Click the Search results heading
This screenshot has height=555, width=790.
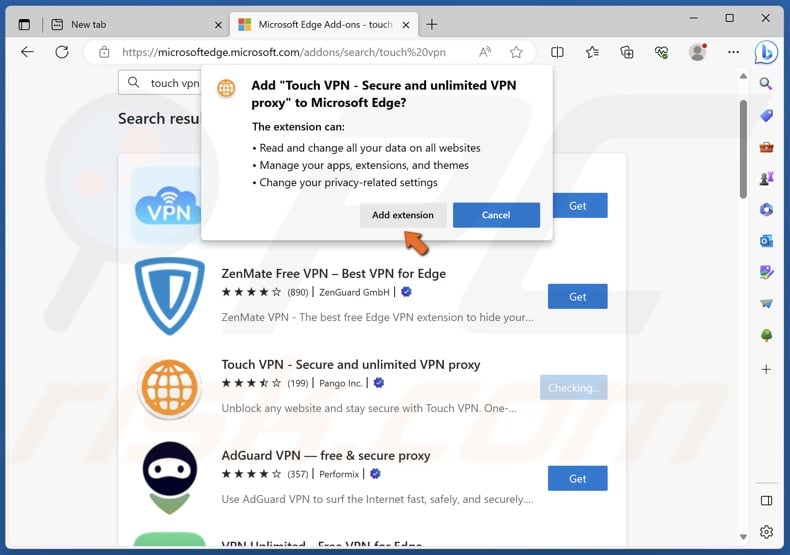point(159,118)
